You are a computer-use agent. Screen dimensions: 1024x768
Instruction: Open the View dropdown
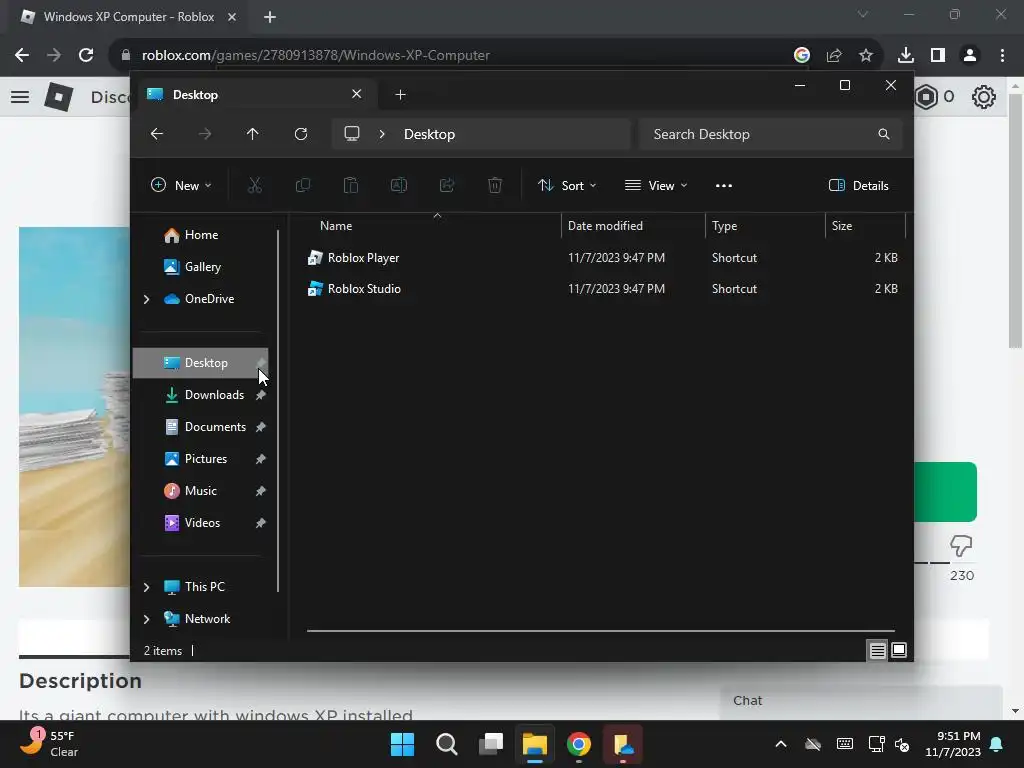point(656,185)
